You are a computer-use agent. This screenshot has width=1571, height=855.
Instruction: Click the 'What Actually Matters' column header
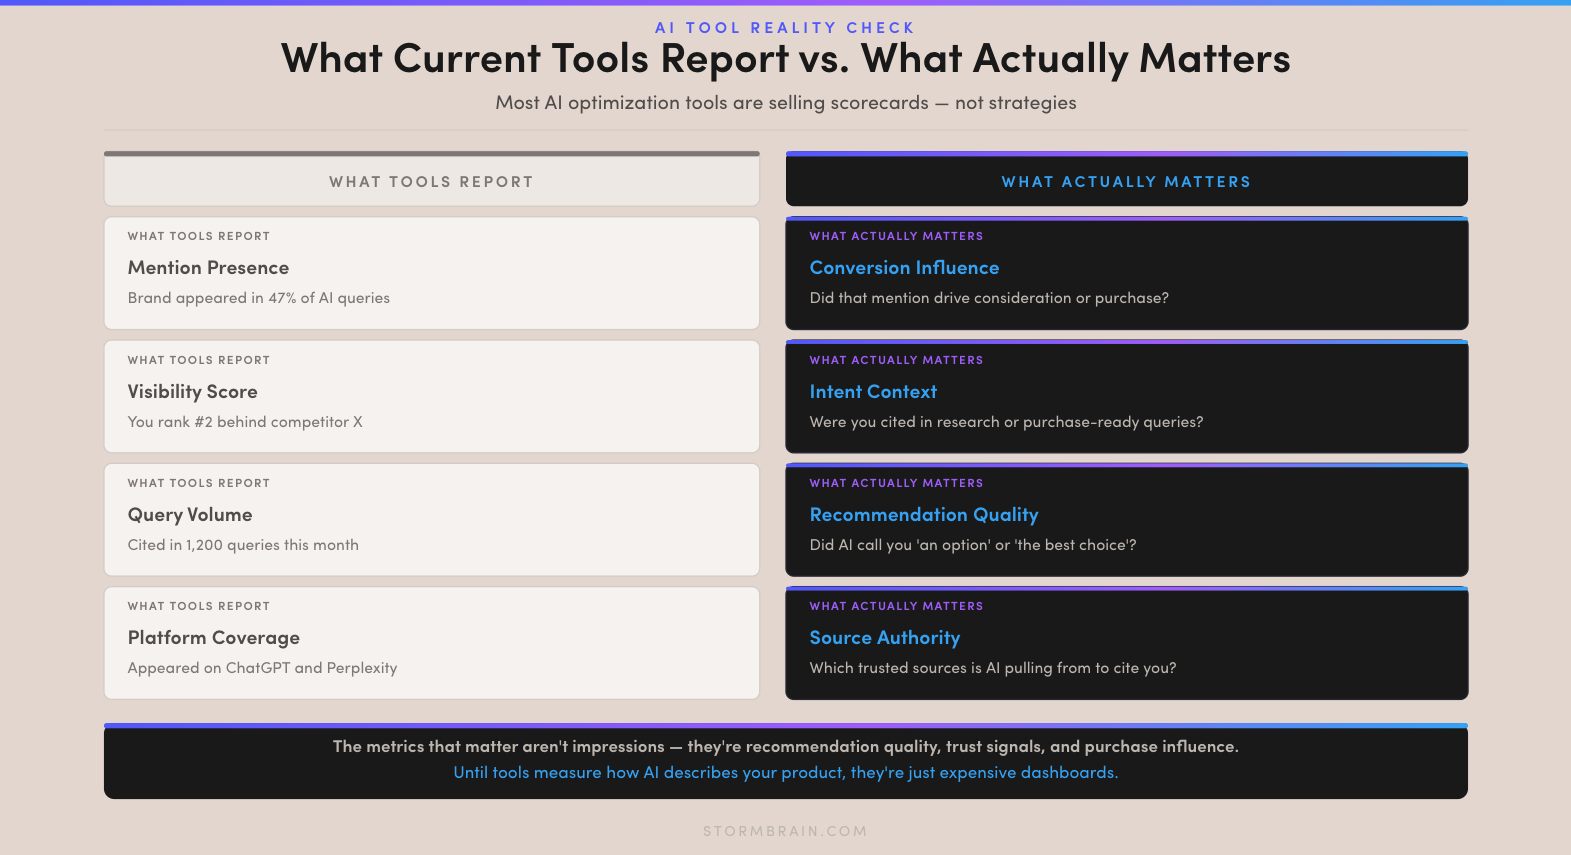(1126, 180)
